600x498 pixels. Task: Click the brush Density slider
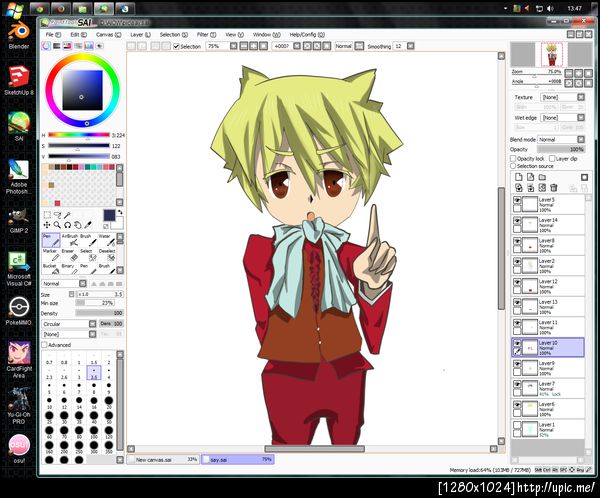(x=99, y=313)
